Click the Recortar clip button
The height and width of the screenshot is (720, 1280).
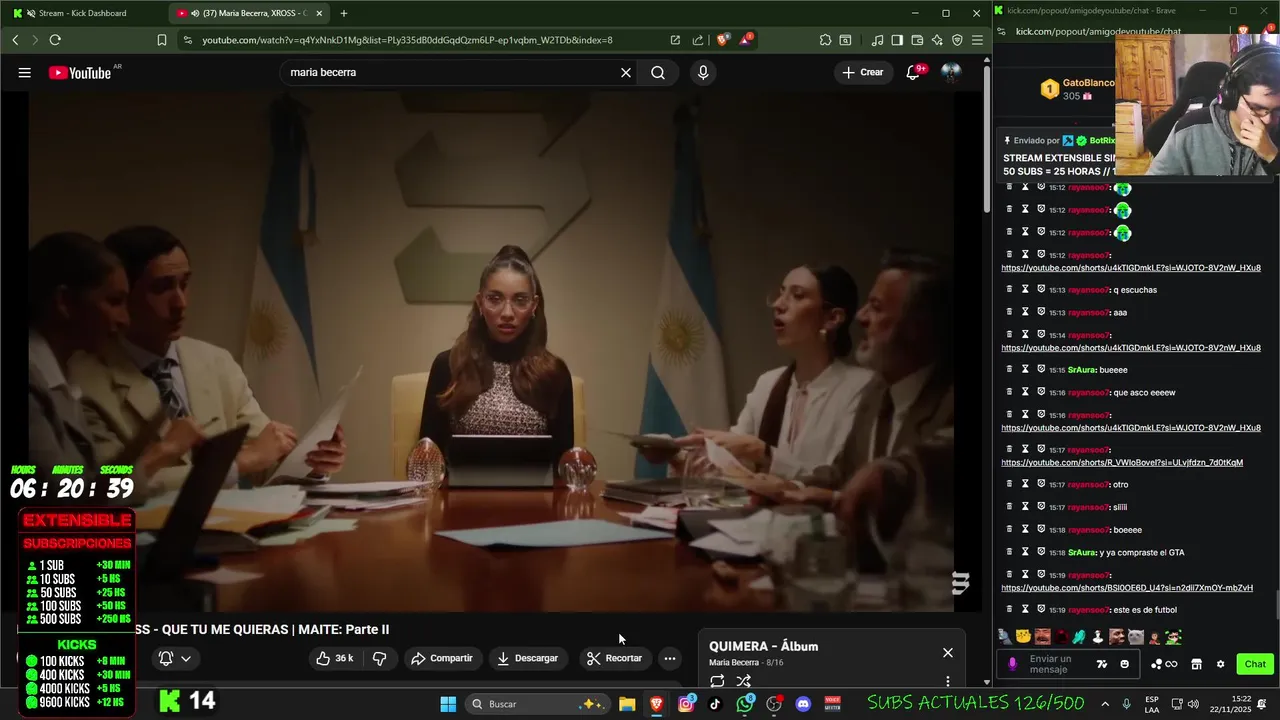pos(614,658)
